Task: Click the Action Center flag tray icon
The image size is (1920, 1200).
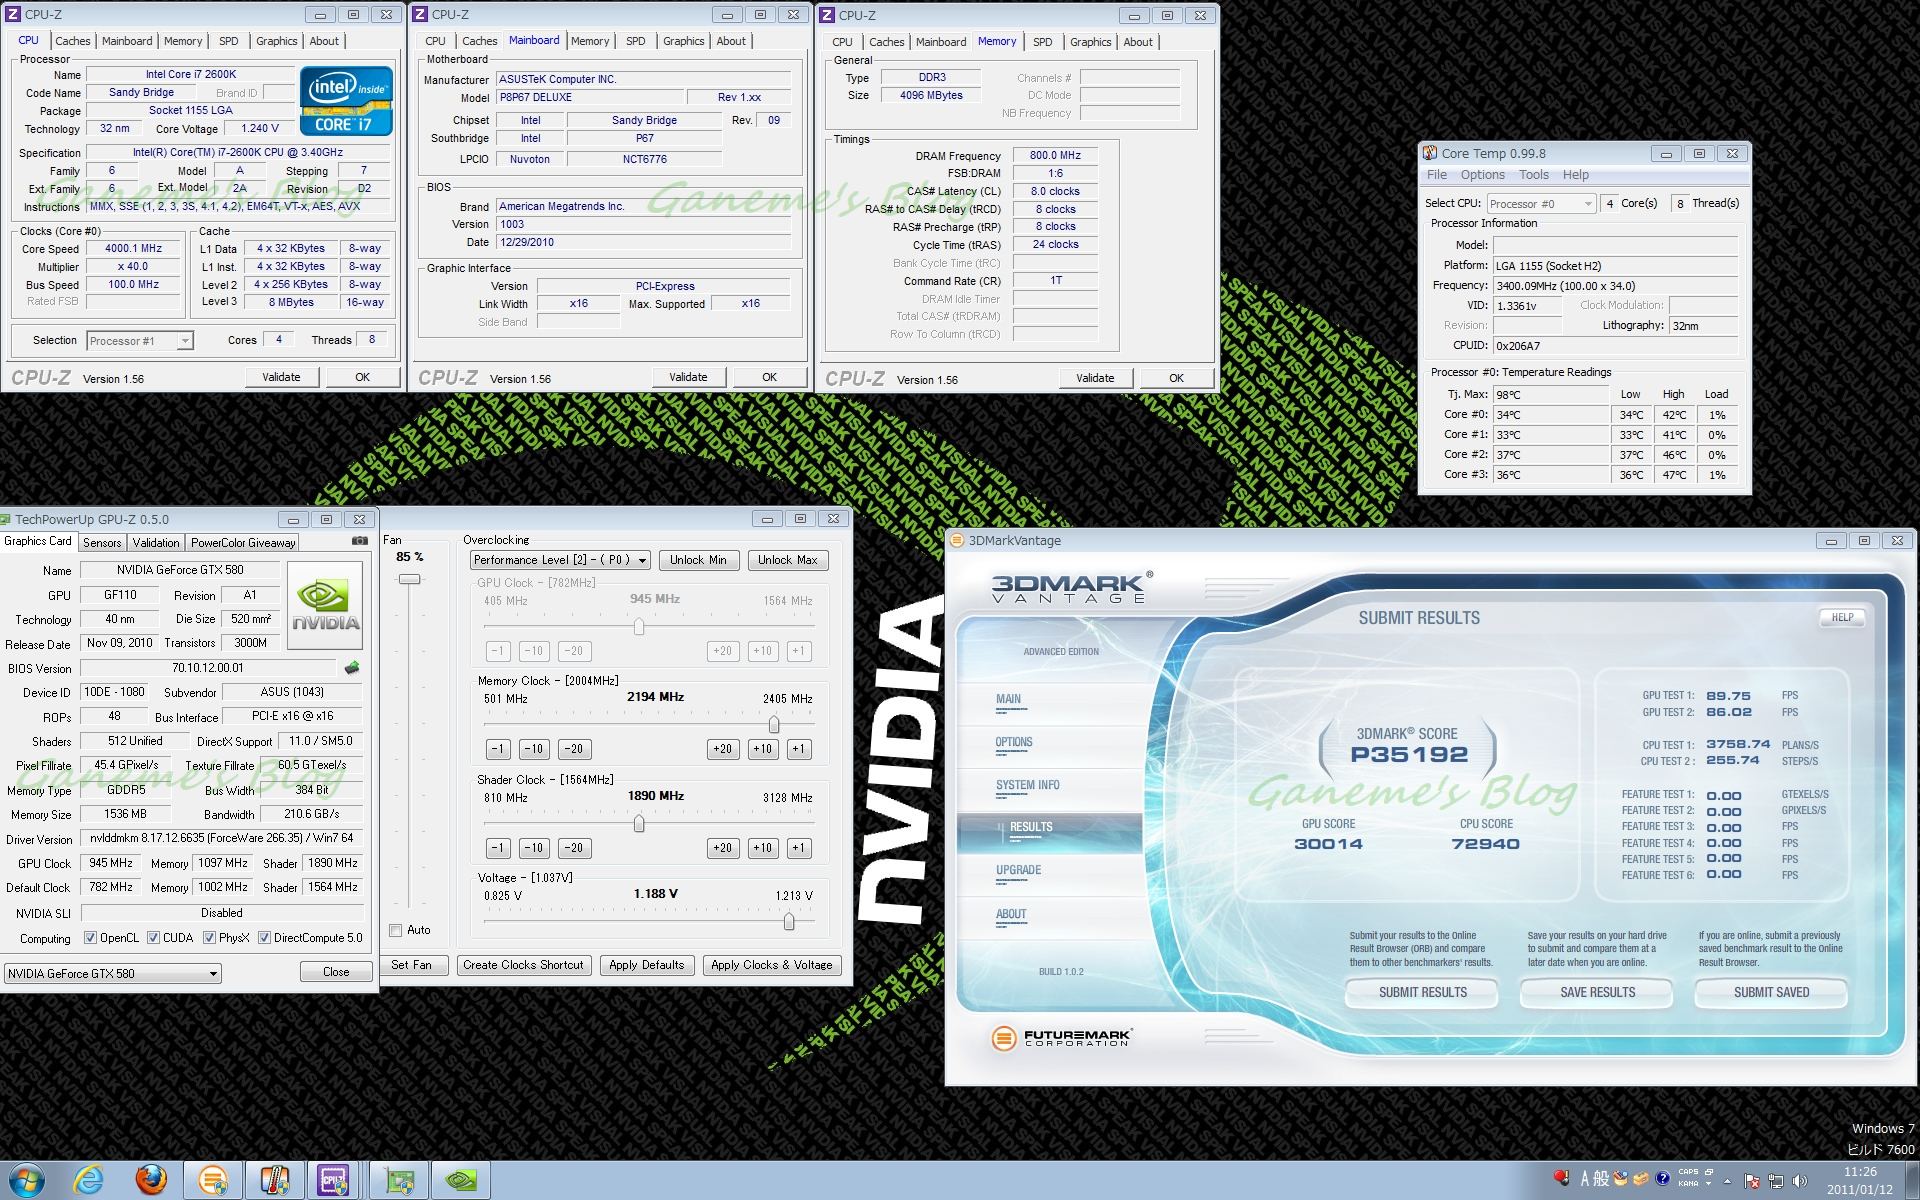Action: (1752, 1181)
